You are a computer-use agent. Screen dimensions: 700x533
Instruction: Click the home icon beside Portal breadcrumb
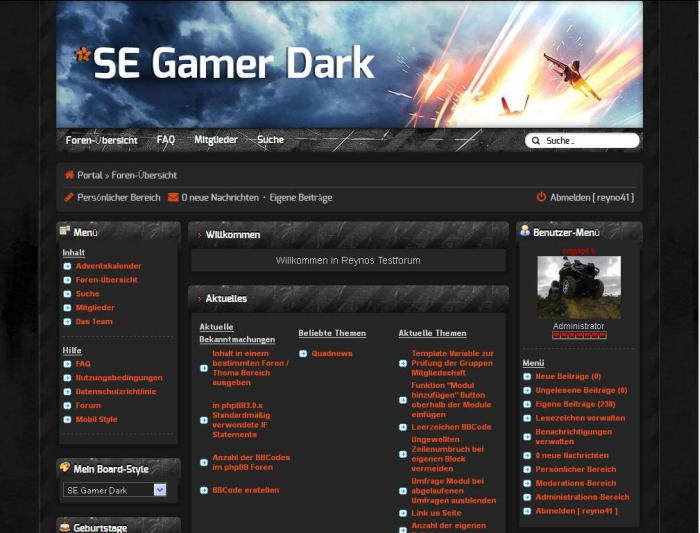point(69,175)
